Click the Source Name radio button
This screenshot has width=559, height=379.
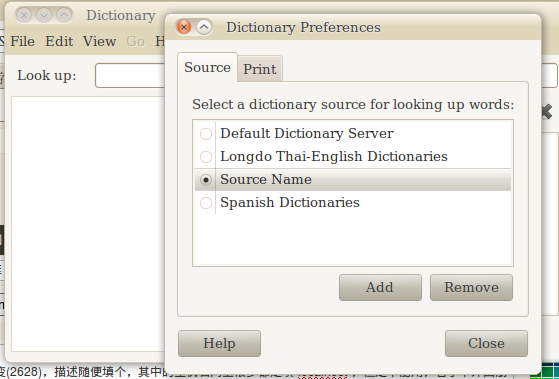206,180
